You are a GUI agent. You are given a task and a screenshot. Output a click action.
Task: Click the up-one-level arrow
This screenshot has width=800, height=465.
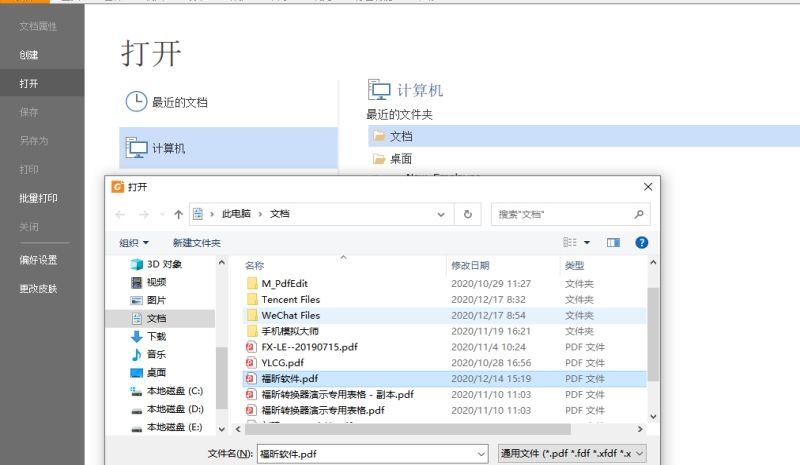tap(178, 214)
